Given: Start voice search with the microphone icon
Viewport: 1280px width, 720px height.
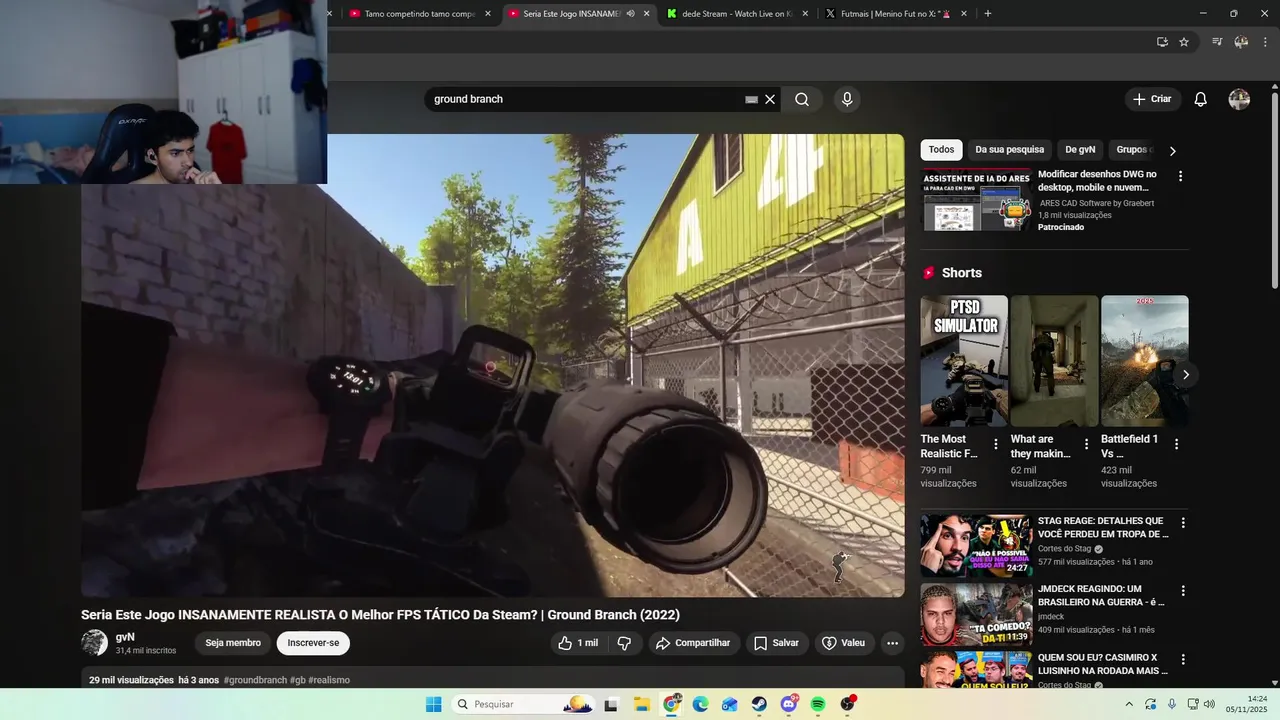Looking at the screenshot, I should [847, 99].
